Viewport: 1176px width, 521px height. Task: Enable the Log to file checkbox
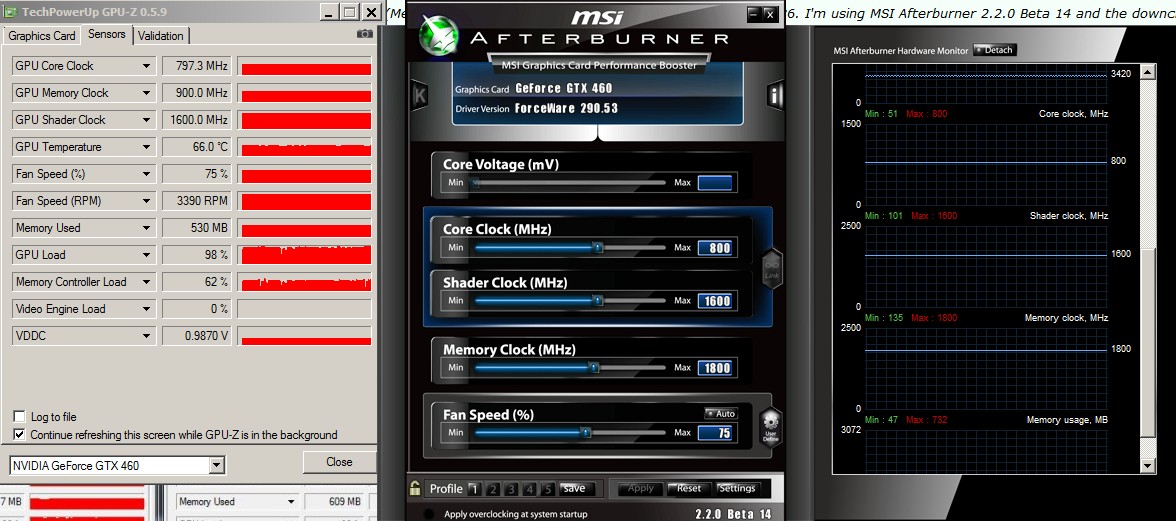pyautogui.click(x=19, y=417)
